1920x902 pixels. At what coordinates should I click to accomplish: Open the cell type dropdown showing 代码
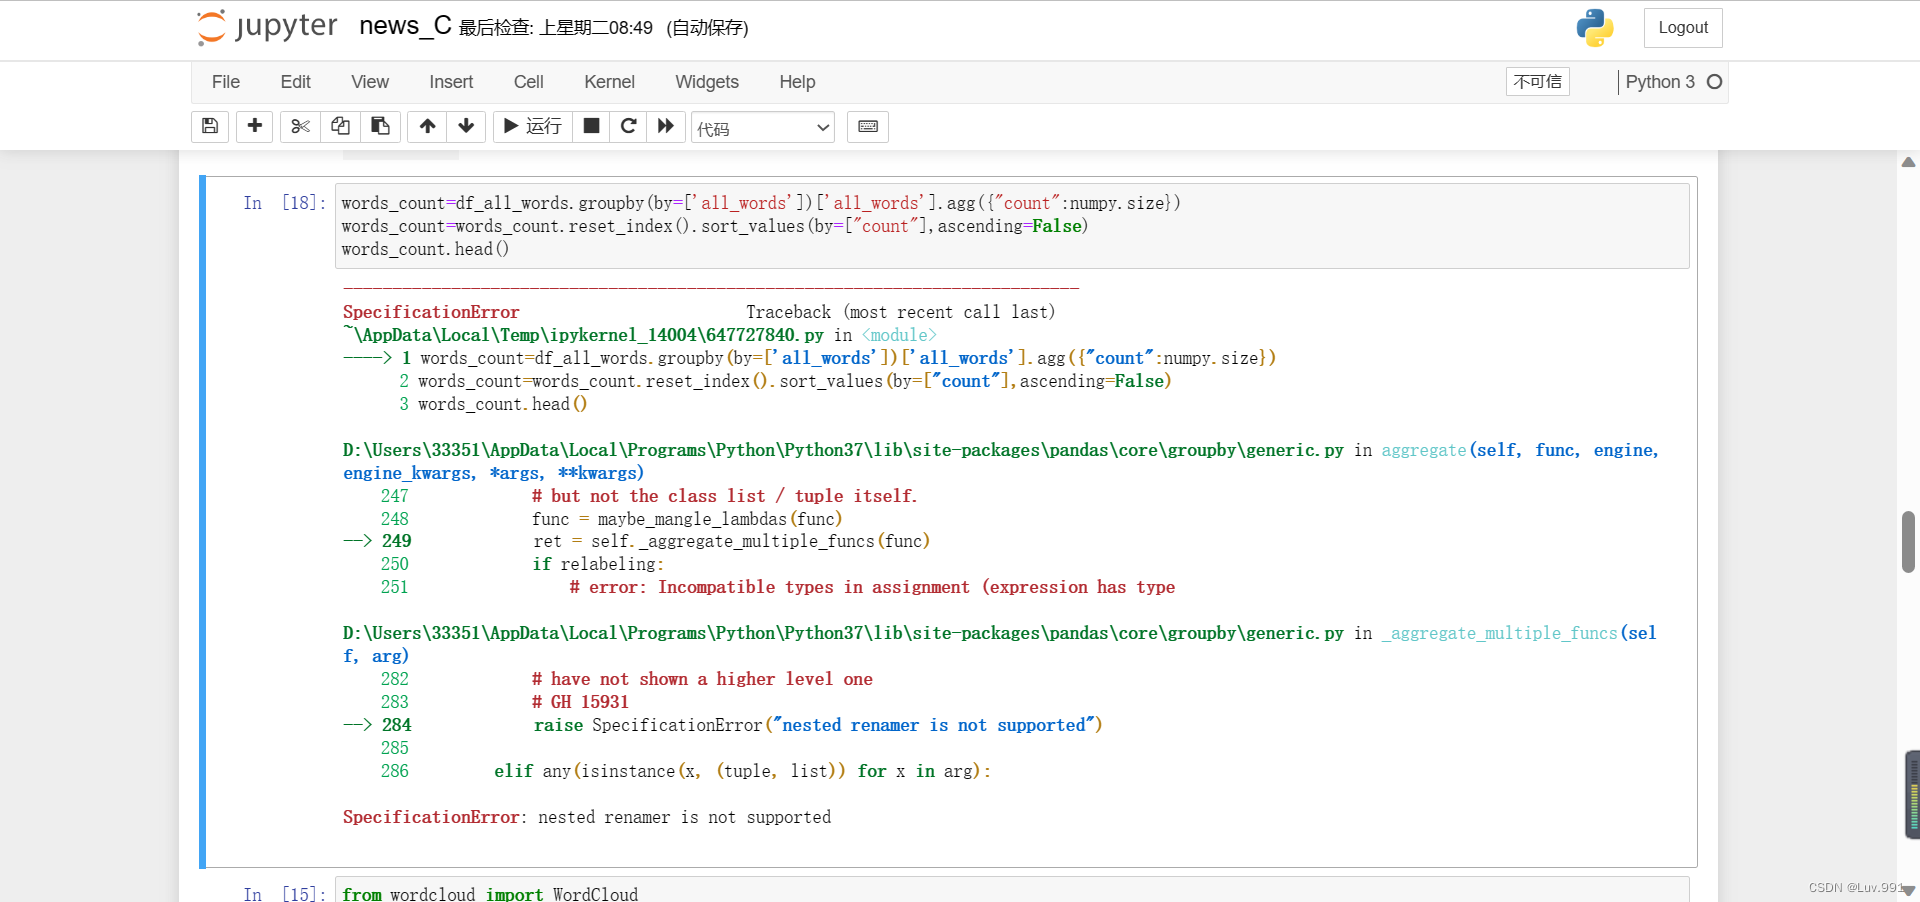762,127
